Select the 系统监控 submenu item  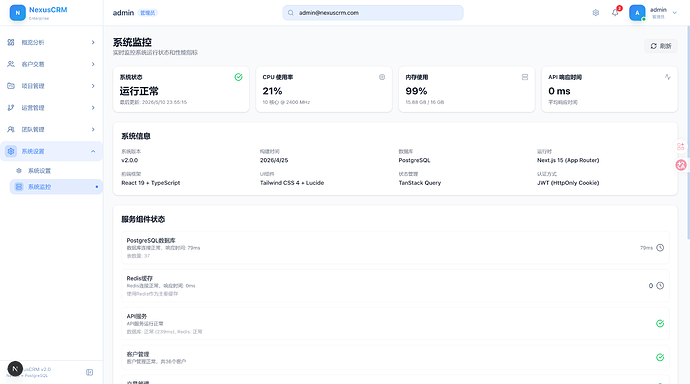pyautogui.click(x=56, y=187)
